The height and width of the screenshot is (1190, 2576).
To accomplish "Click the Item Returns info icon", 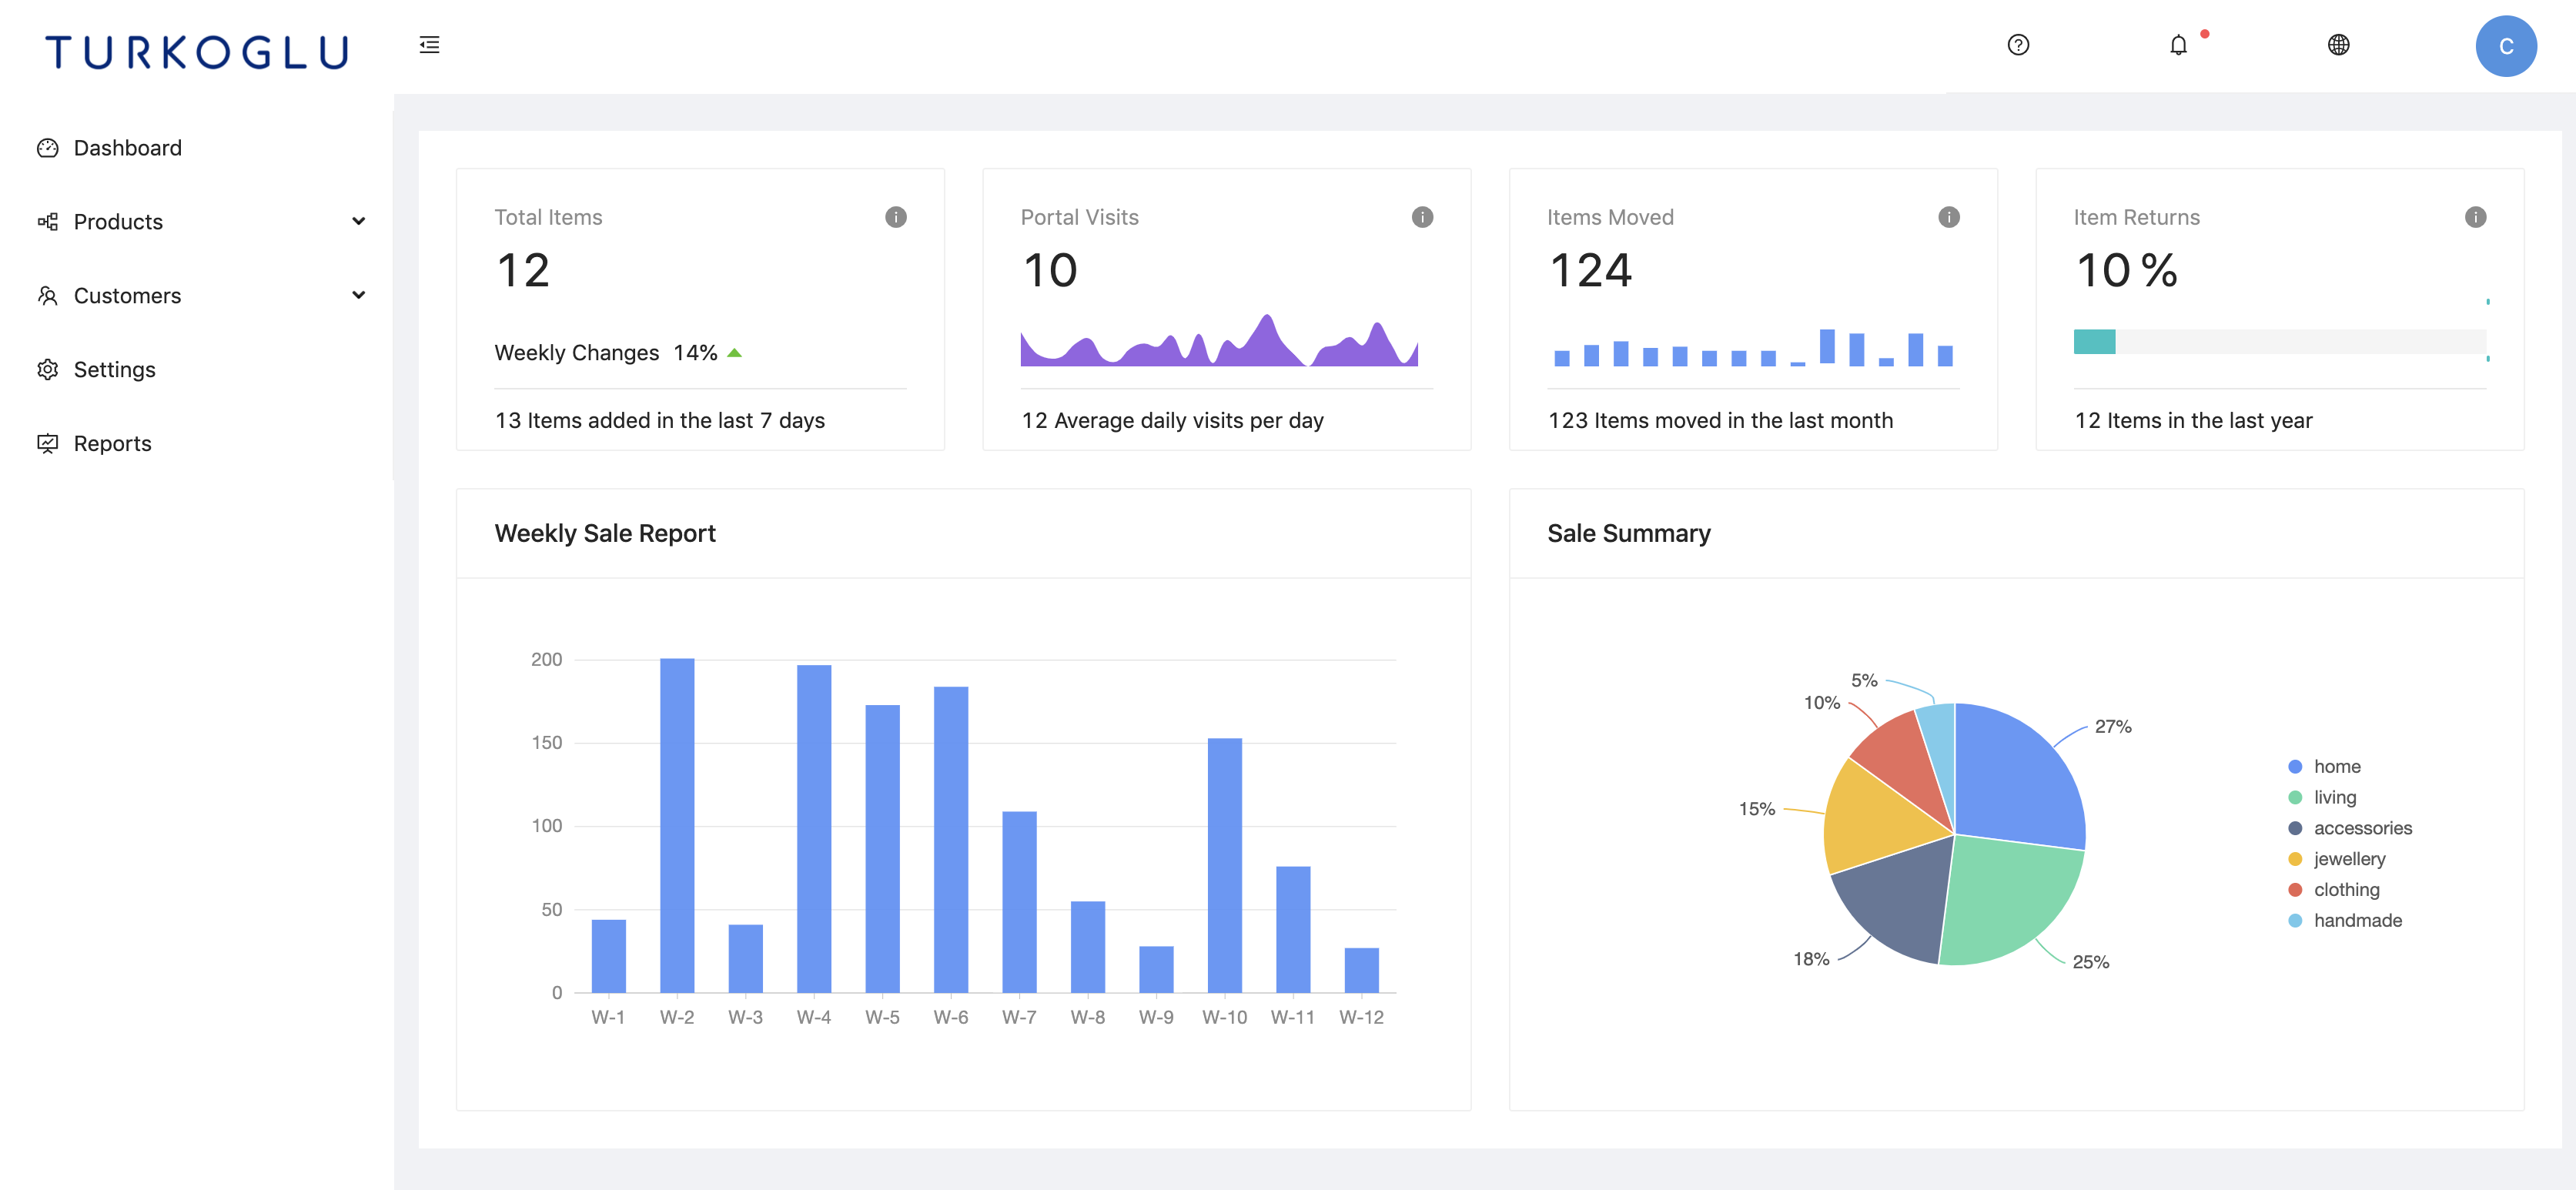I will pos(2475,217).
